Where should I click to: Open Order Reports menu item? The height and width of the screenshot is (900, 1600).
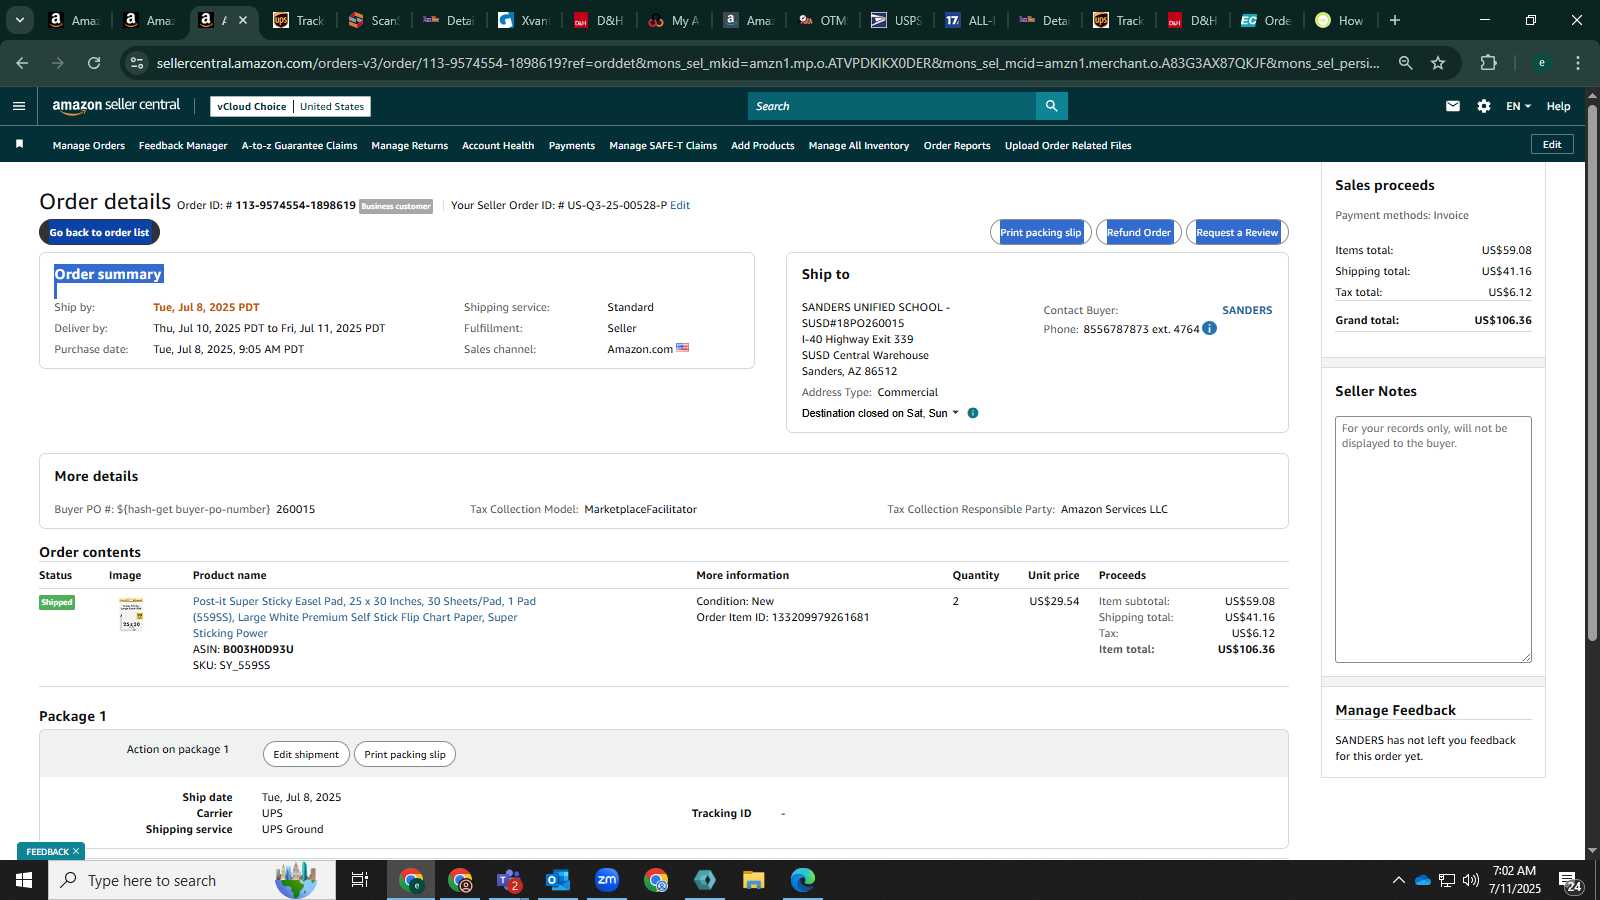pyautogui.click(x=957, y=146)
